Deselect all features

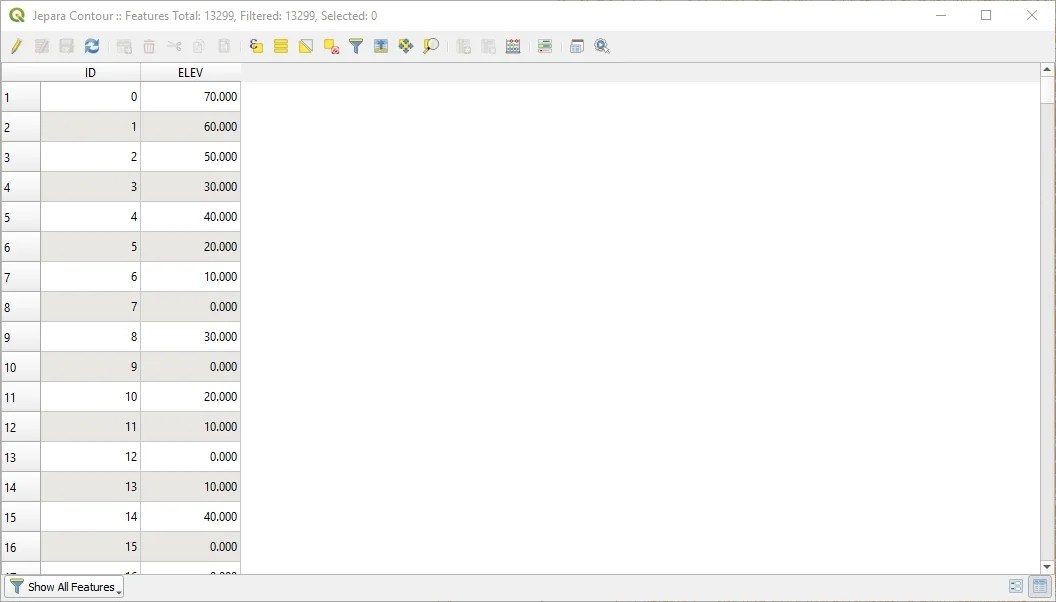pyautogui.click(x=329, y=45)
